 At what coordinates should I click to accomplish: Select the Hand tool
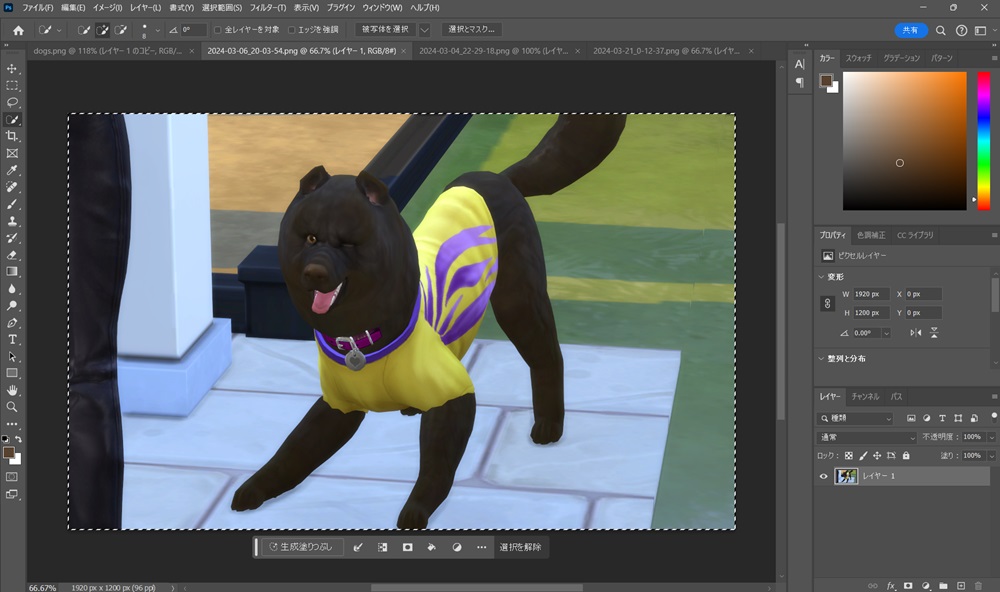click(12, 390)
